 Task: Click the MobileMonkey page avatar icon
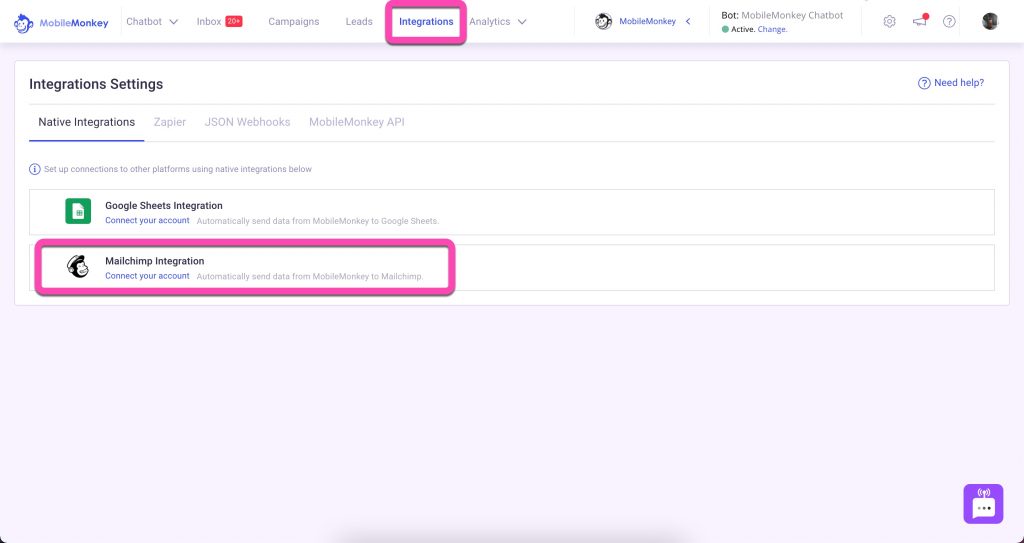tap(603, 22)
